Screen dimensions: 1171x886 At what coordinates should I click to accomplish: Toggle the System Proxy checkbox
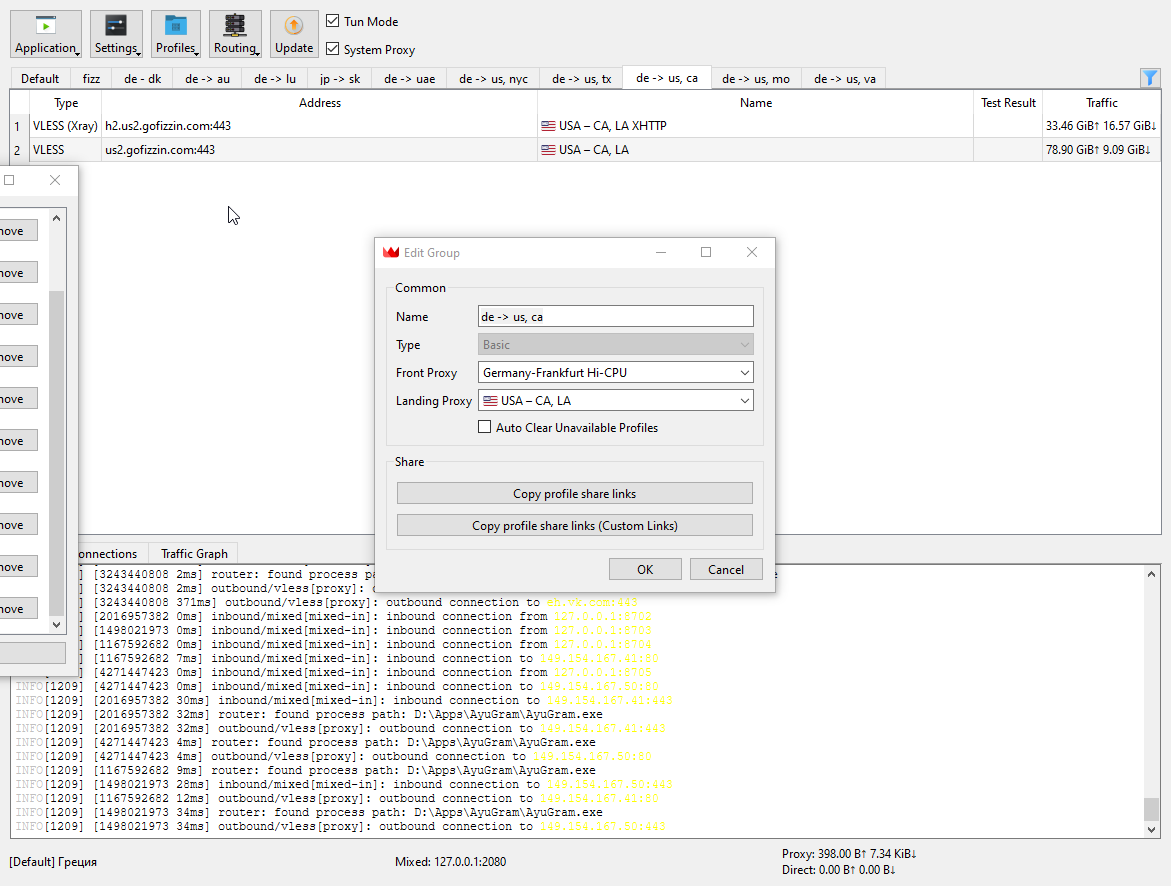pyautogui.click(x=332, y=49)
